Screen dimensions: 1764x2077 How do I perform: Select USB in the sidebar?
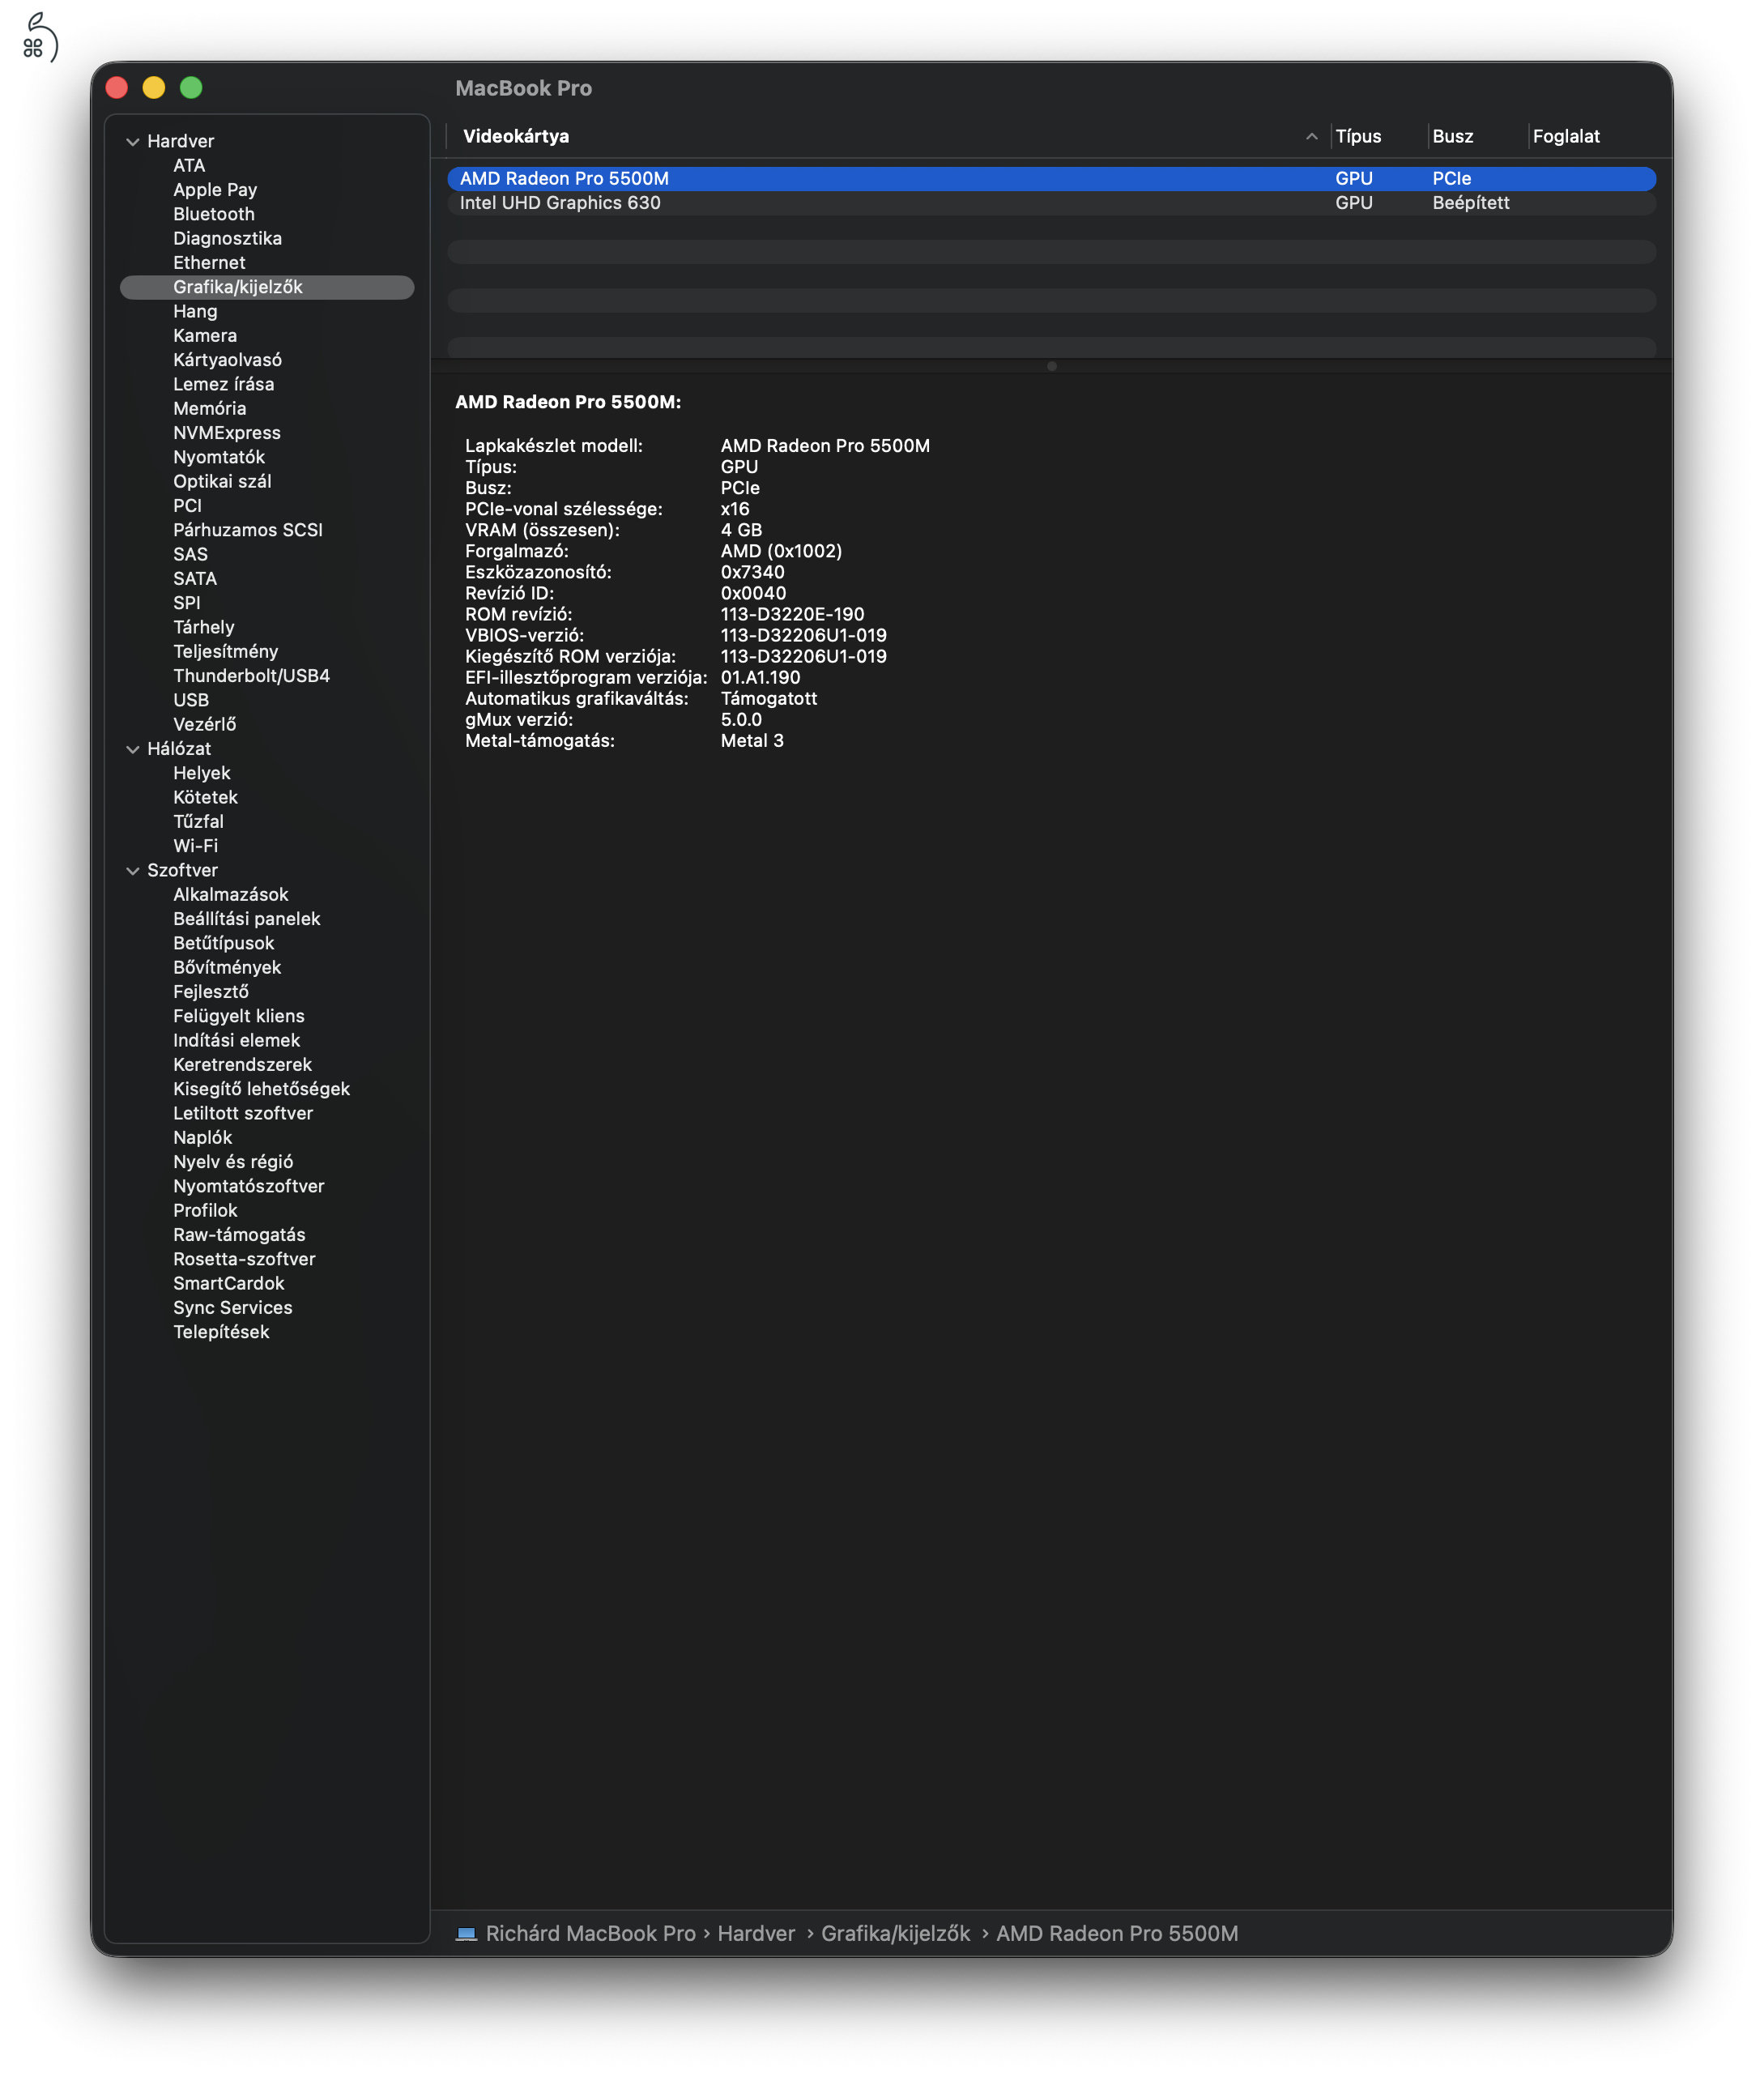tap(191, 700)
